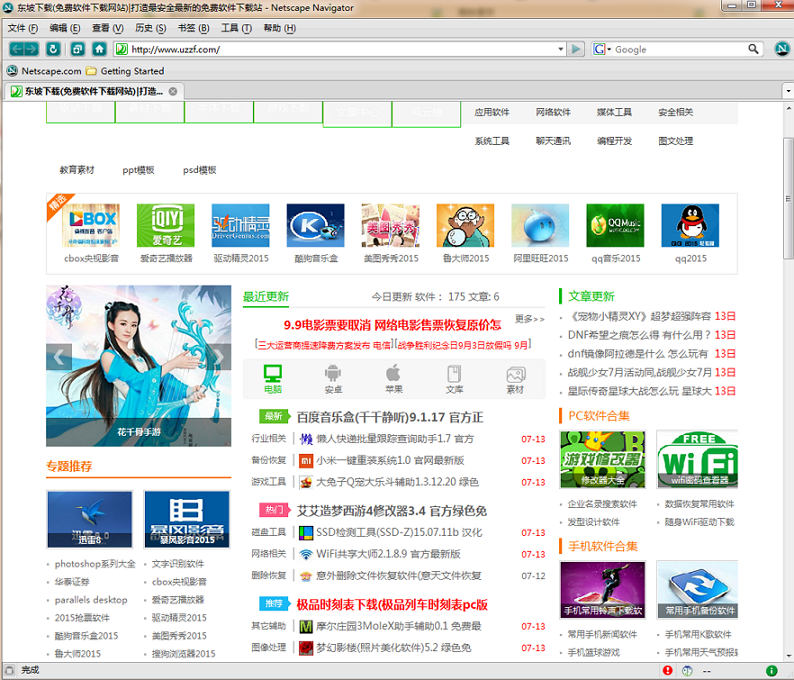The height and width of the screenshot is (680, 794).
Task: Open the 书签 menu
Action: [x=193, y=28]
